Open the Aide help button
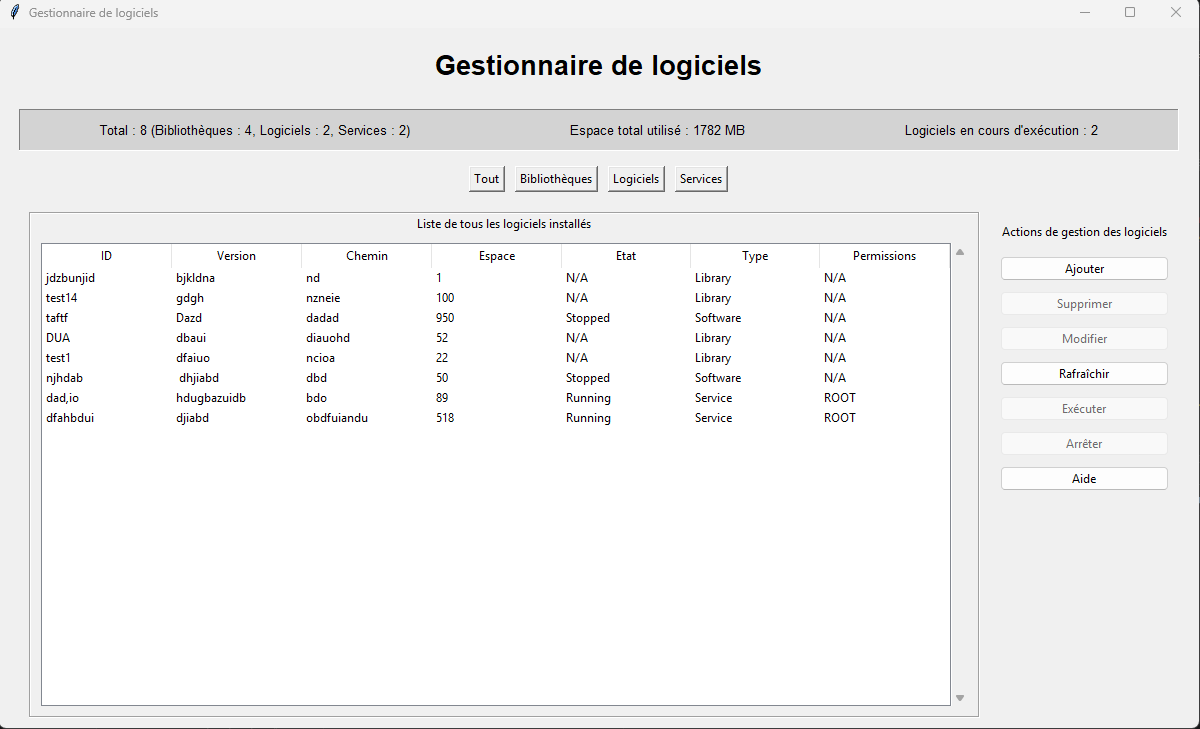The height and width of the screenshot is (729, 1200). (x=1084, y=479)
